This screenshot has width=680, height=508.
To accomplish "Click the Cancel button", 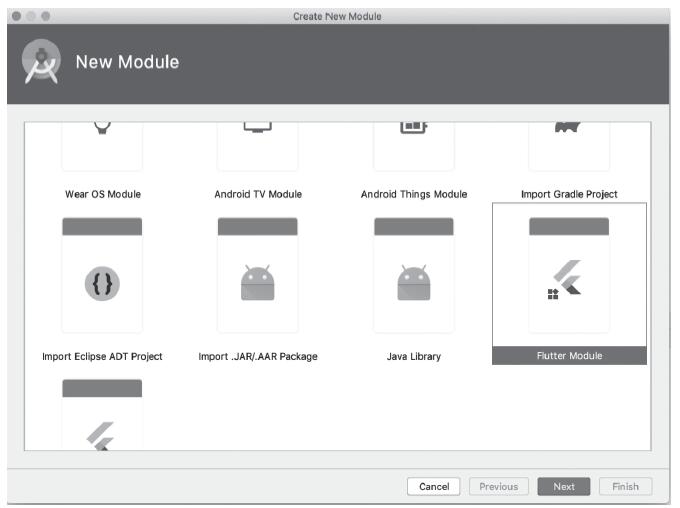I will (434, 486).
